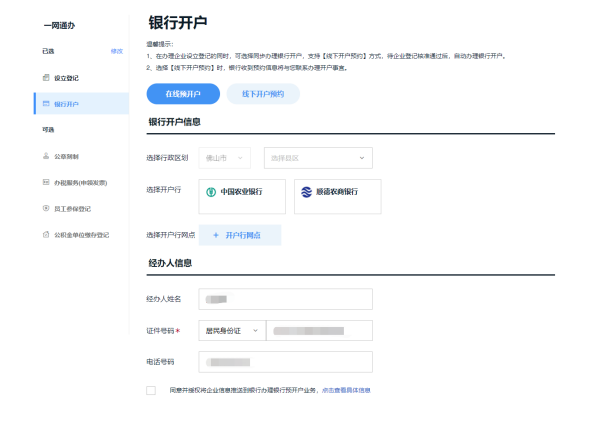Expand the 居民身份证 ID type dropdown

(x=232, y=331)
